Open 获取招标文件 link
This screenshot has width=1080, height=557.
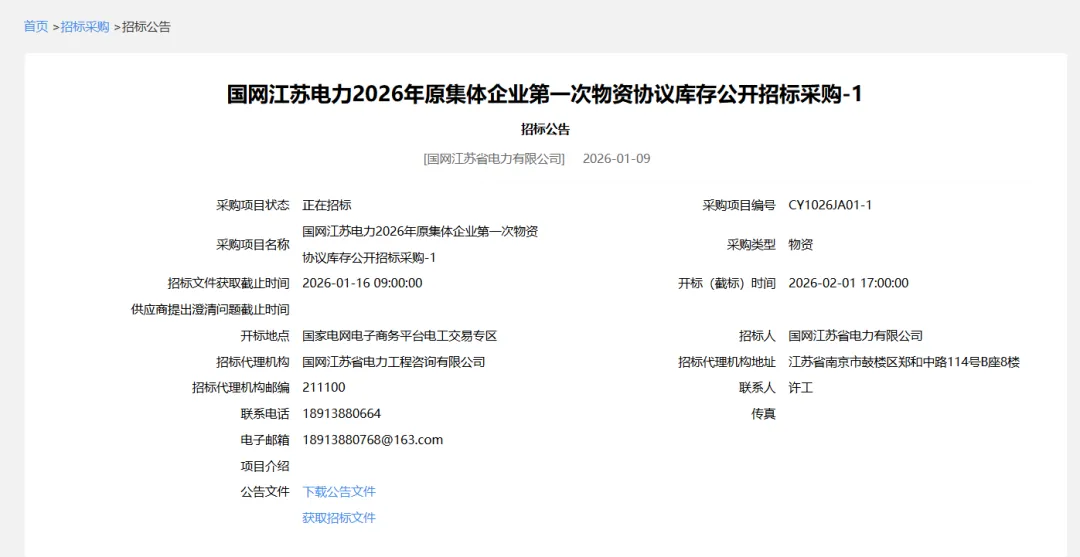click(x=339, y=518)
